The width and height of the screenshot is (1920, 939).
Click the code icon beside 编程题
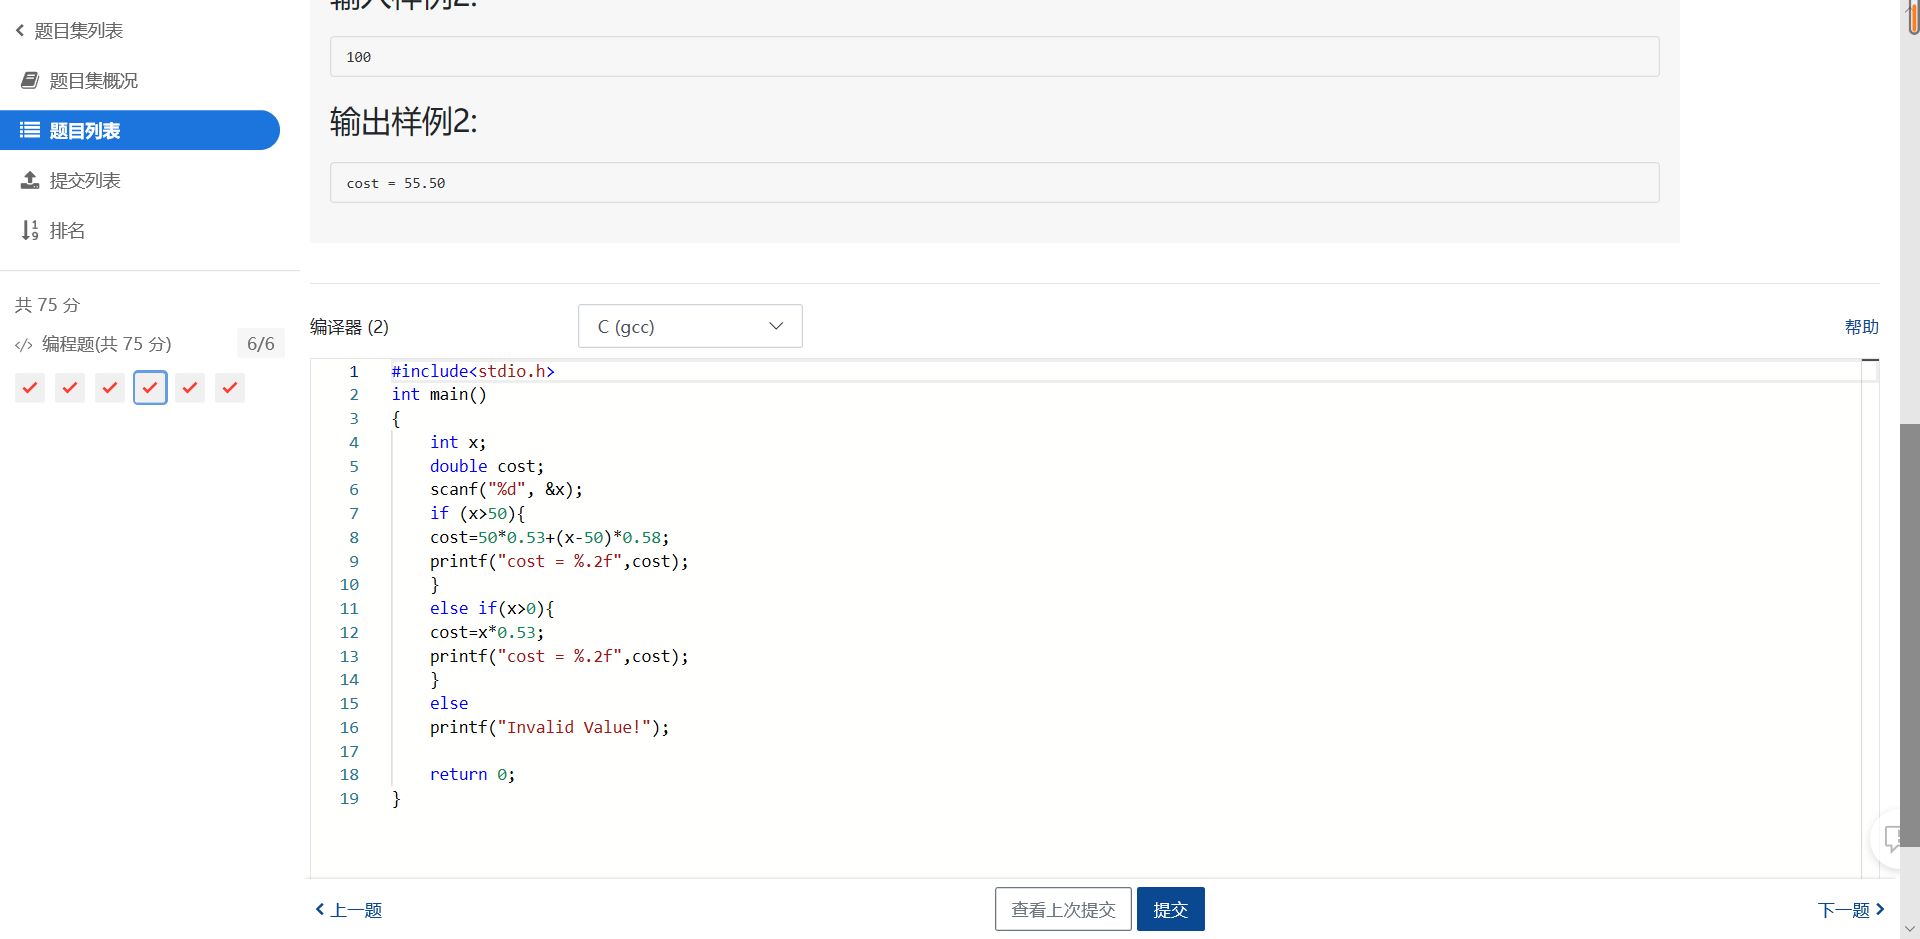point(24,345)
